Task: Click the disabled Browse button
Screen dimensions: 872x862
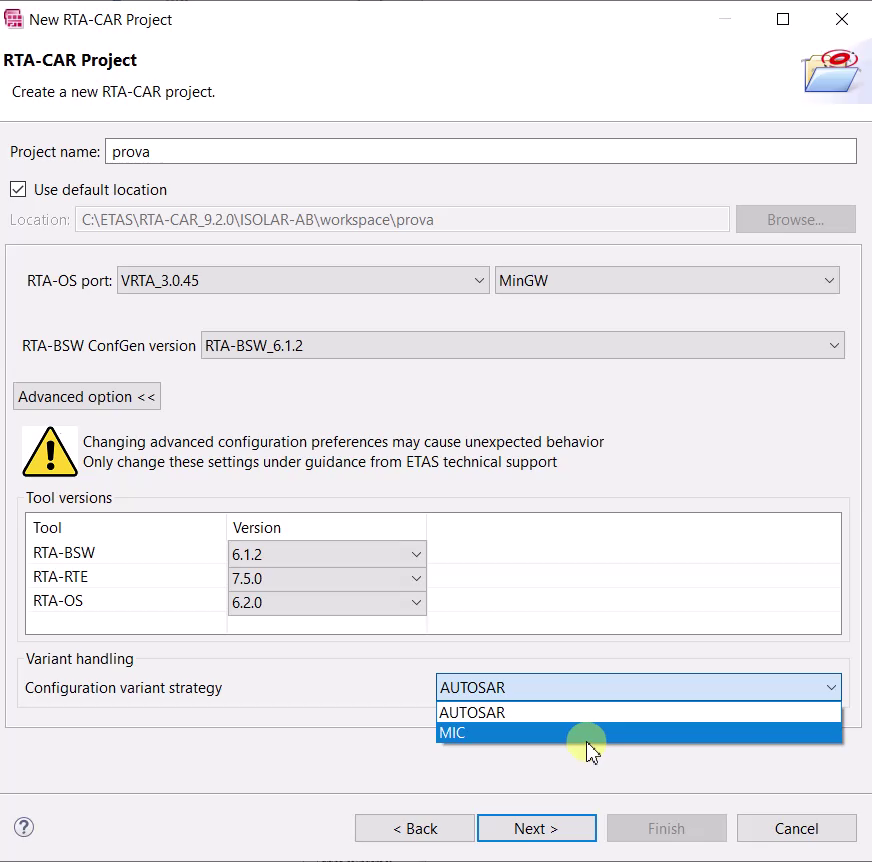Action: 795,219
